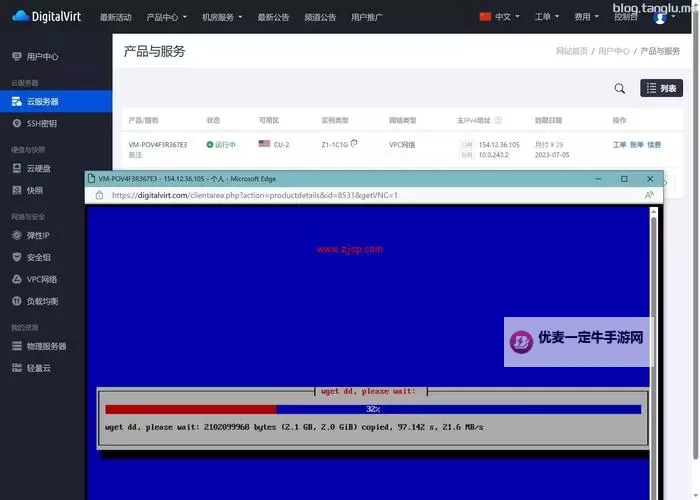Maximize the Edge VNC window
The image size is (700, 500).
(x=624, y=179)
